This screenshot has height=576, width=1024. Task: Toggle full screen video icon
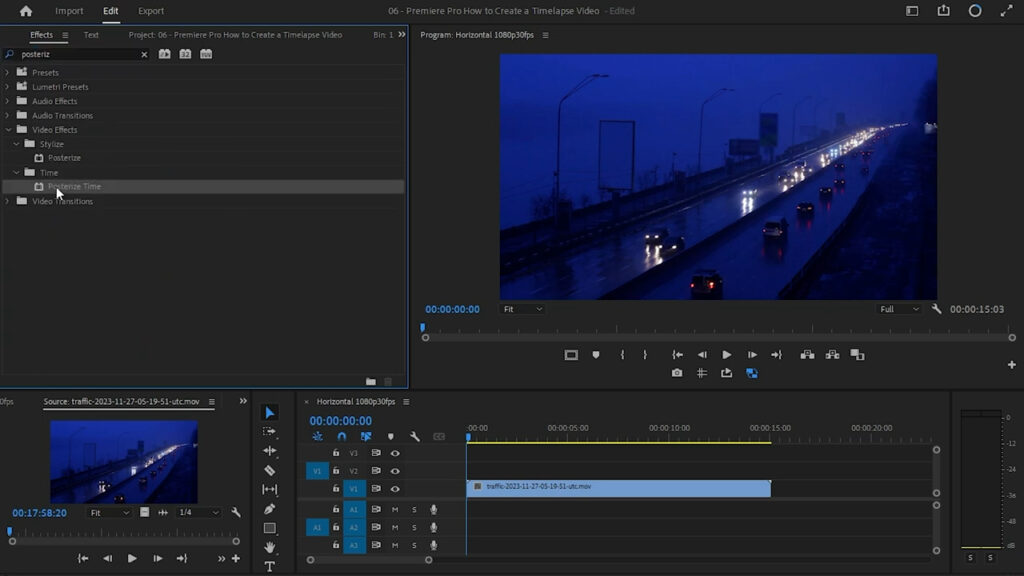click(x=1006, y=11)
